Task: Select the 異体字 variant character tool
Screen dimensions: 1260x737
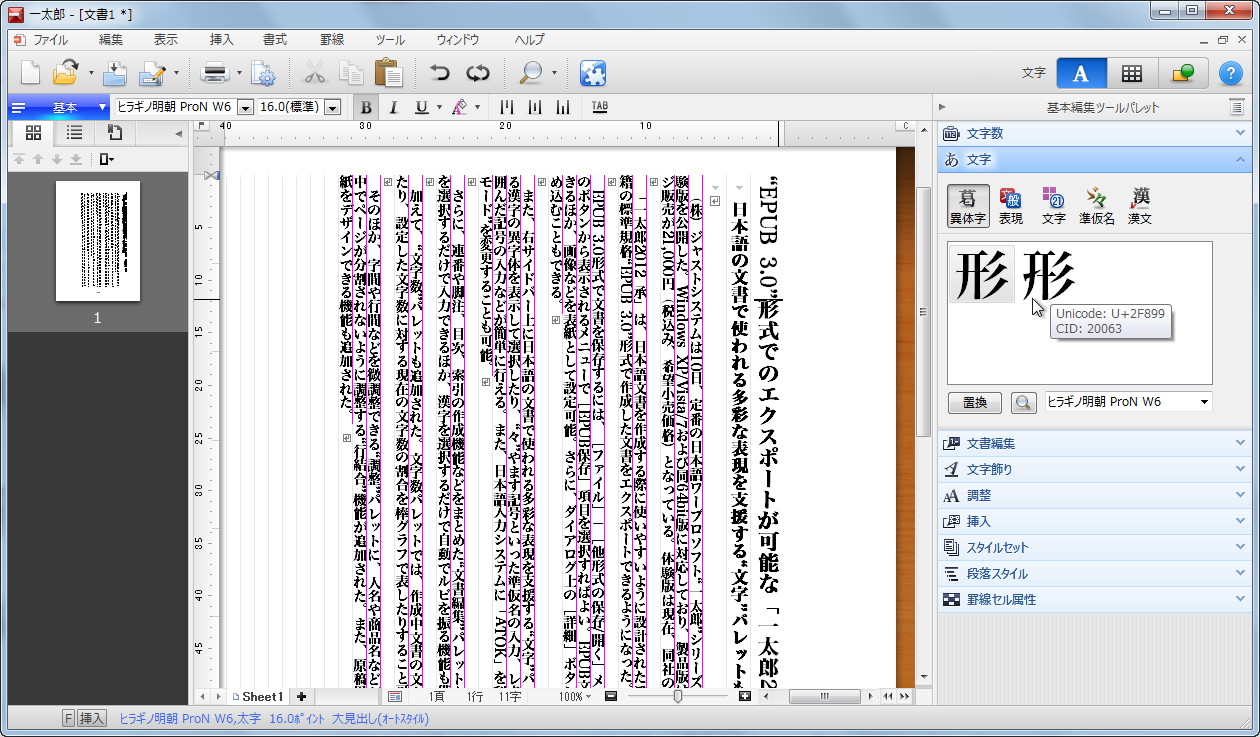Action: click(968, 205)
